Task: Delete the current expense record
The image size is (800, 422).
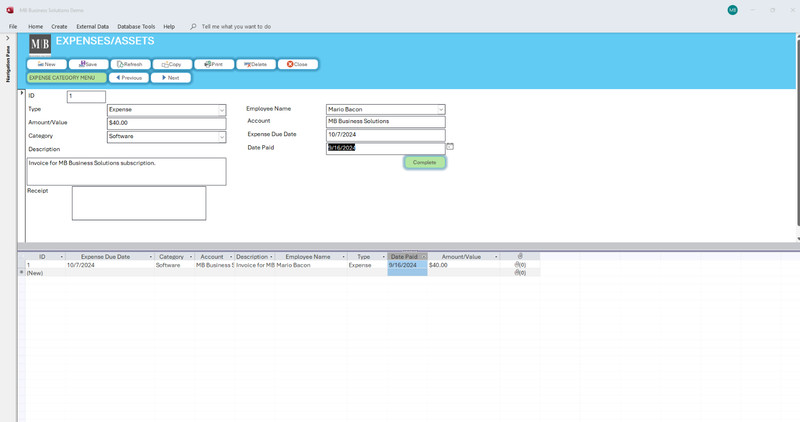Action: 256,64
